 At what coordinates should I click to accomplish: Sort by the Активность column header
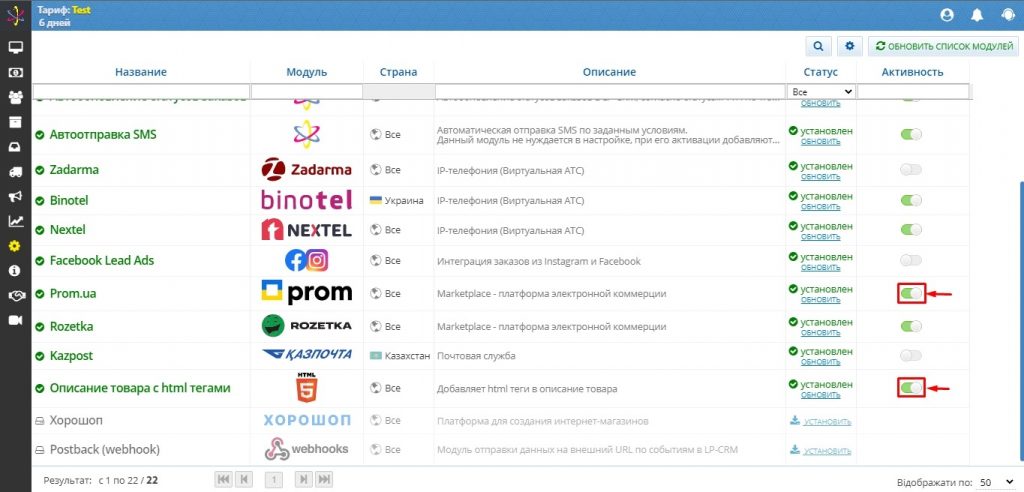[912, 72]
